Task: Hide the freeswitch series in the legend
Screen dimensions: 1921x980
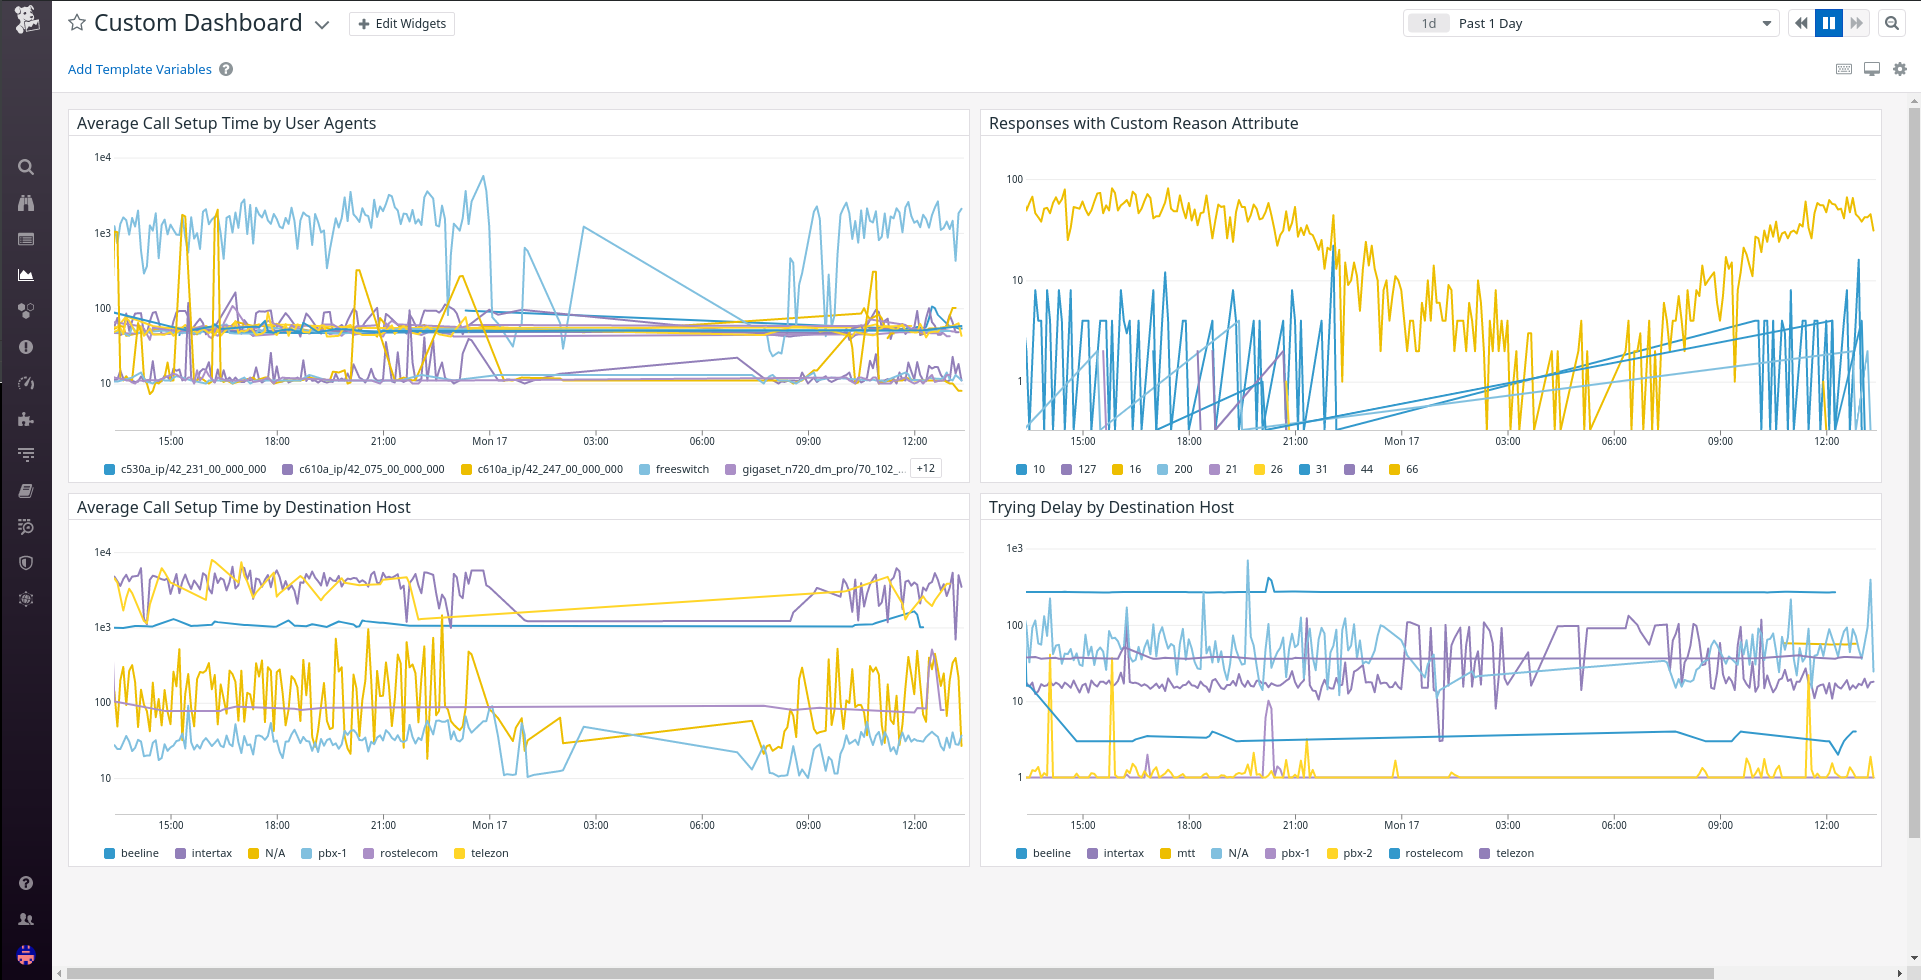Action: click(681, 468)
